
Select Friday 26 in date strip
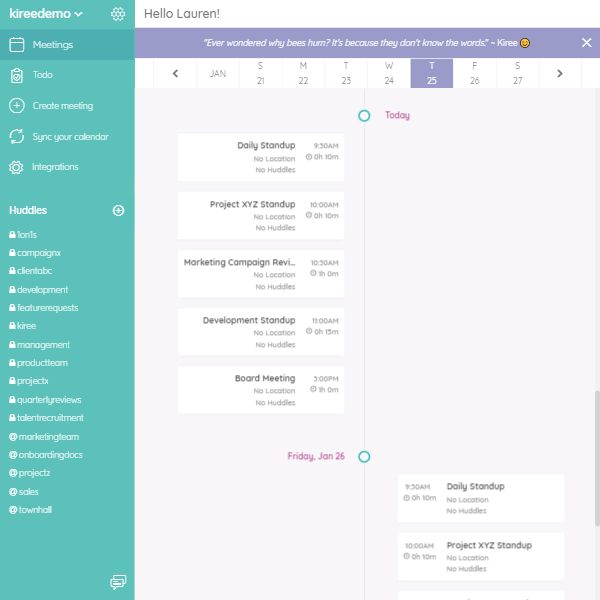474,73
